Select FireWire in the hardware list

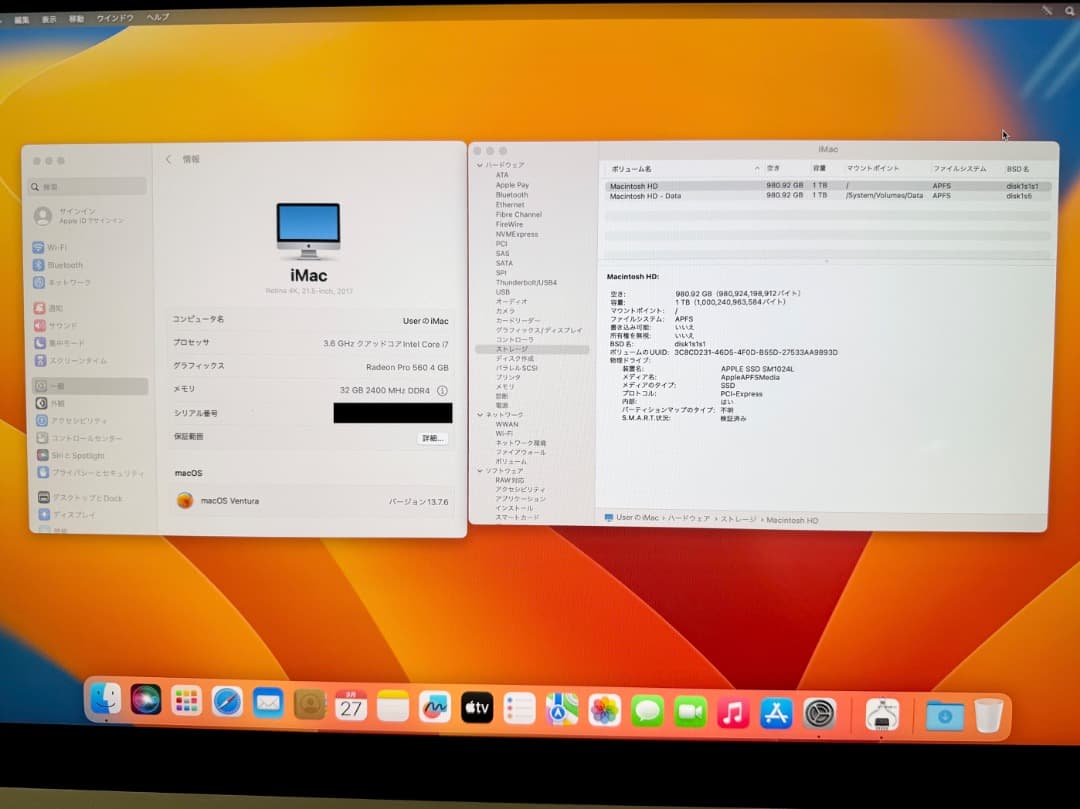(x=509, y=224)
